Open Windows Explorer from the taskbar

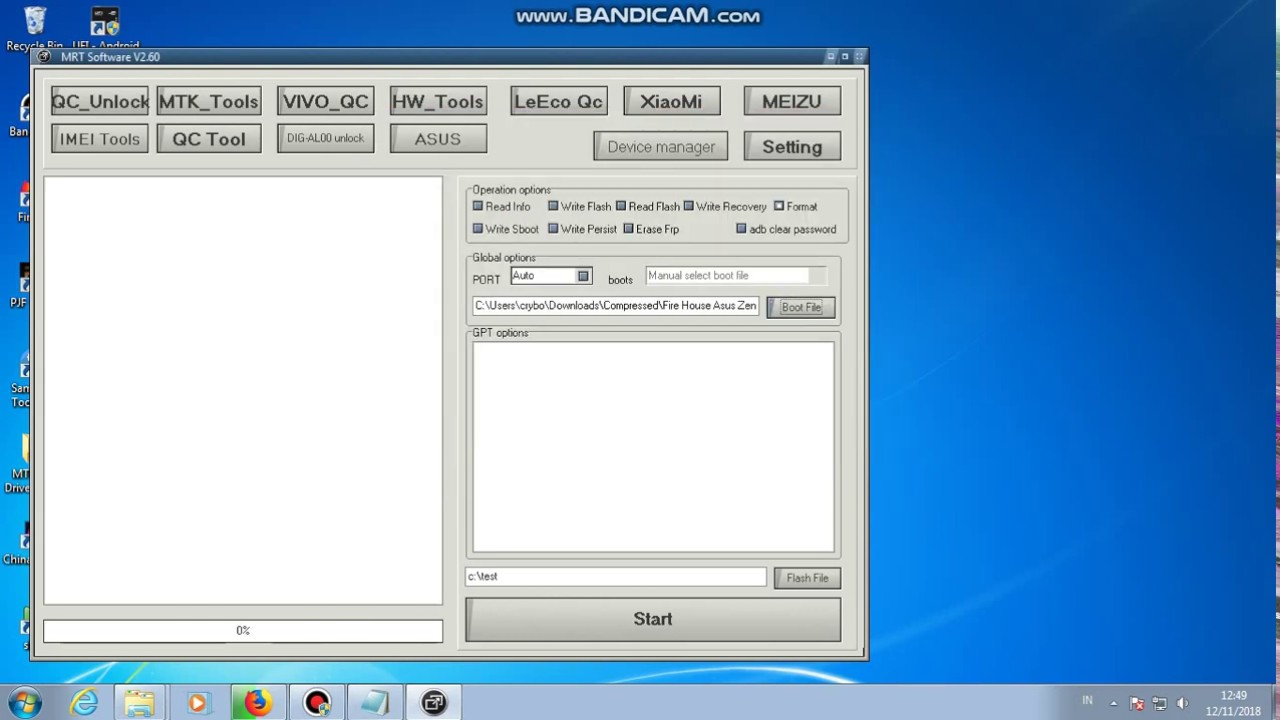(x=140, y=703)
